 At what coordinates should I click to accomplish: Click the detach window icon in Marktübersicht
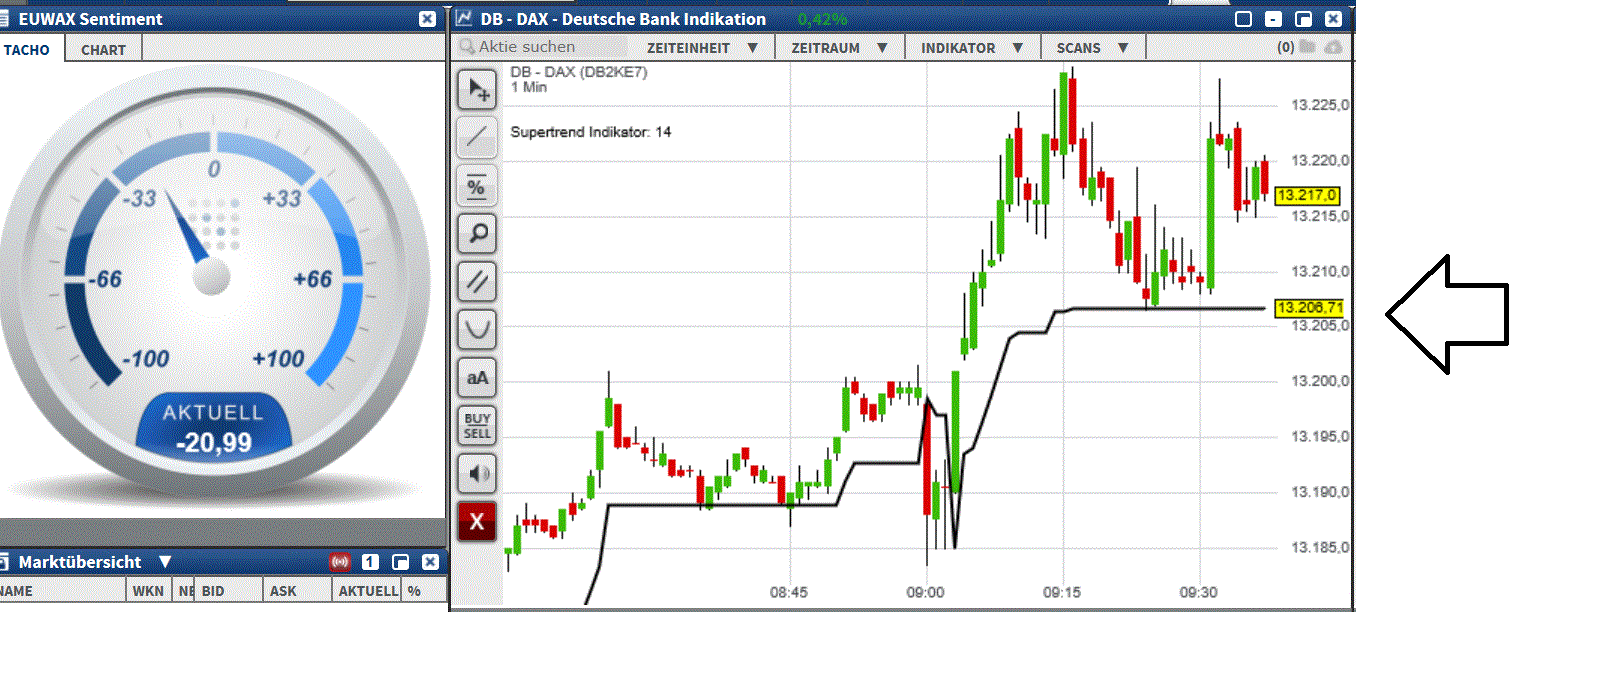pyautogui.click(x=400, y=562)
